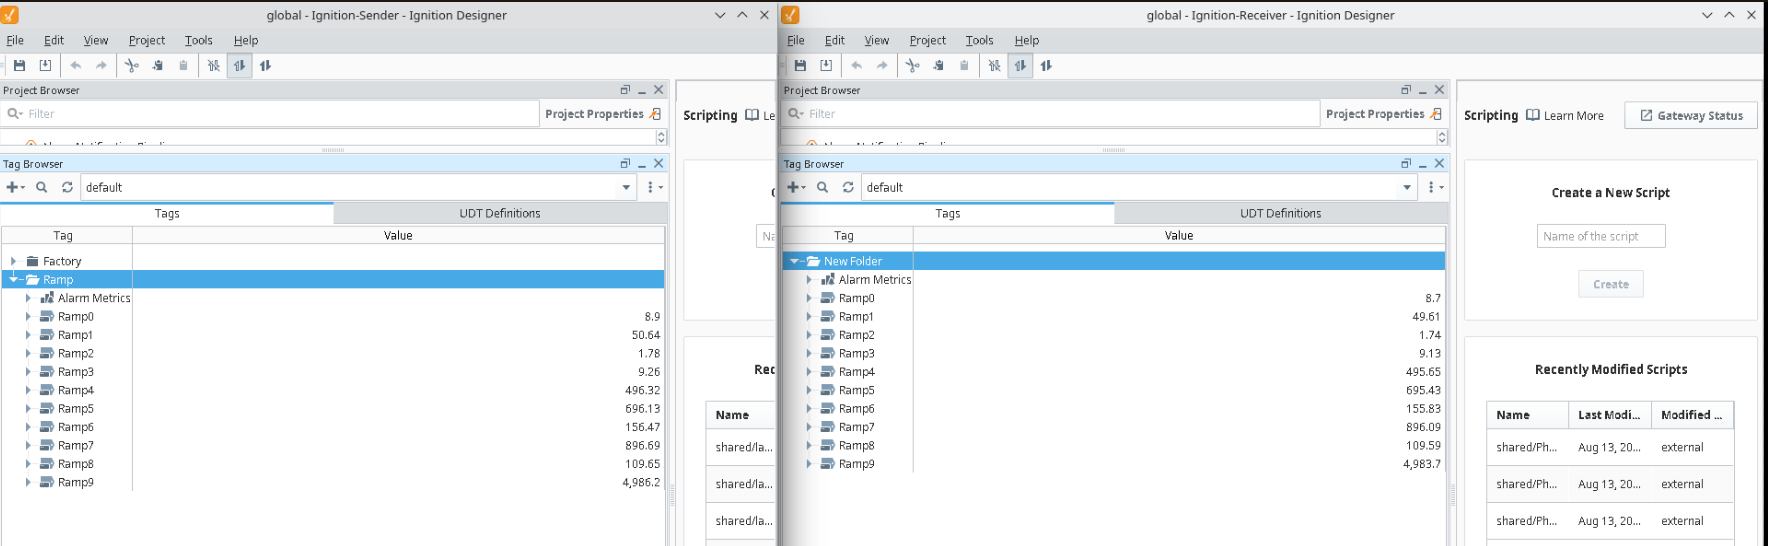
Task: Open Gateway Status in Receiver window
Action: point(1690,115)
